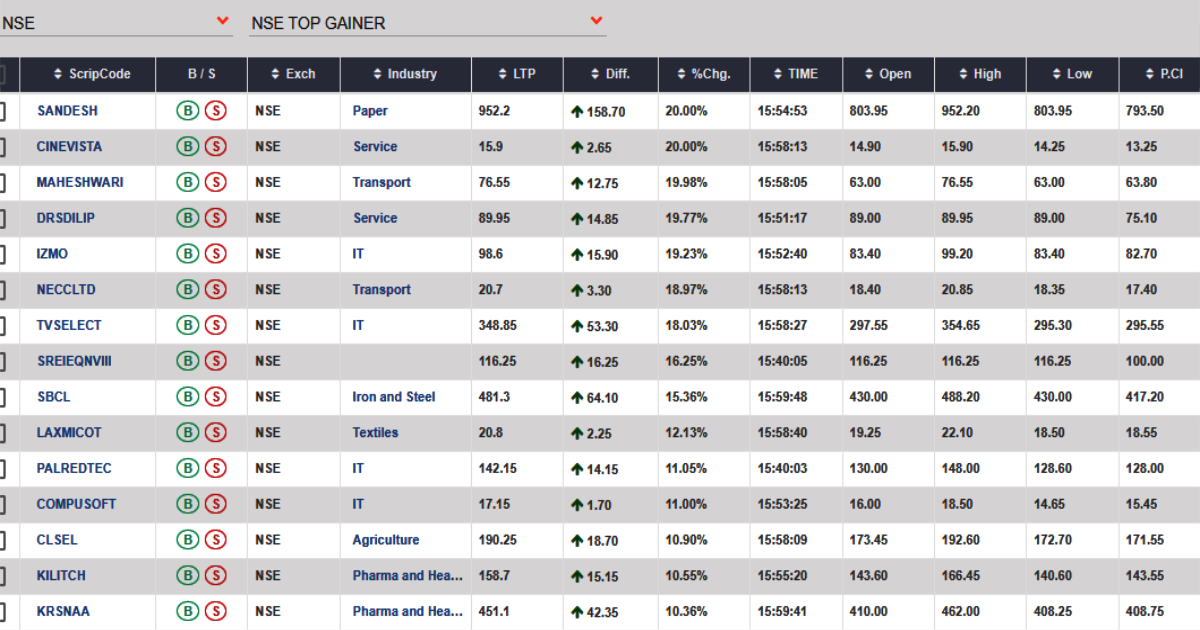This screenshot has height=630, width=1200.
Task: Sort the table by %Chg. column
Action: point(704,74)
